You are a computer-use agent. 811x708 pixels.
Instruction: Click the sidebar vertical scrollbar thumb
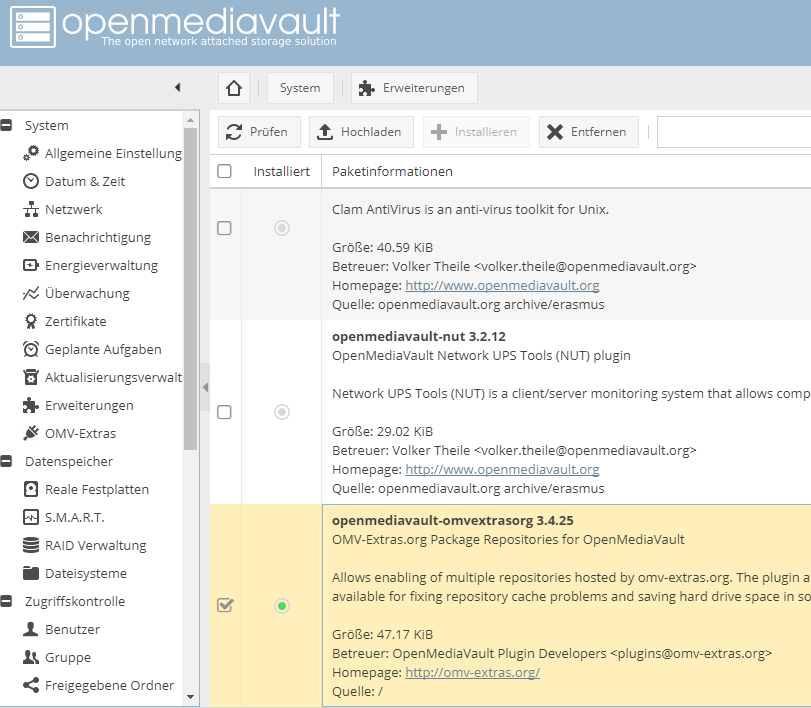click(x=190, y=289)
